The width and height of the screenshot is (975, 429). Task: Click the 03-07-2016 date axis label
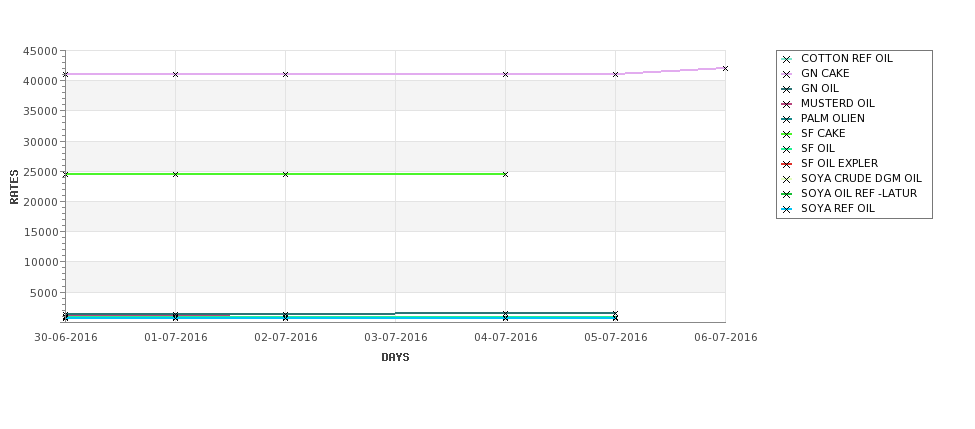tap(395, 338)
